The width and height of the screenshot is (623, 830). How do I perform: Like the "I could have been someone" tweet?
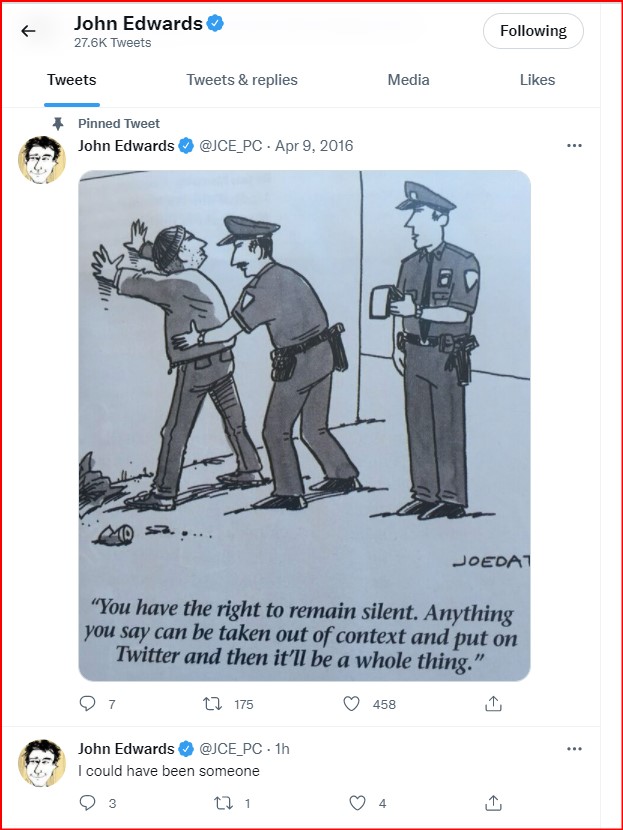pyautogui.click(x=358, y=802)
